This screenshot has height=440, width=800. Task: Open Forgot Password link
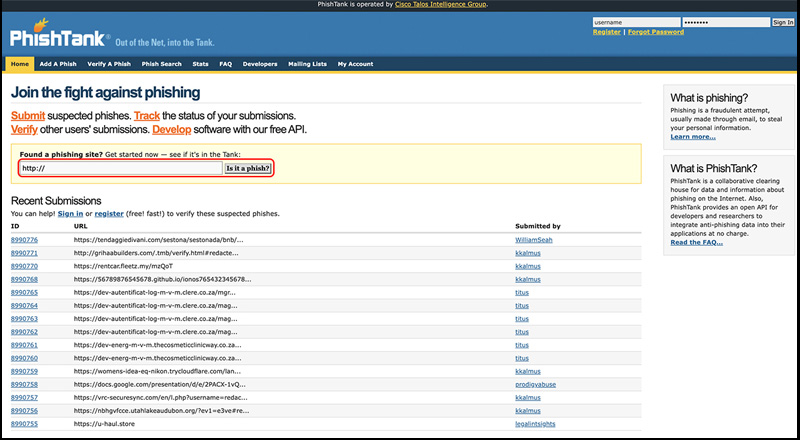(656, 32)
